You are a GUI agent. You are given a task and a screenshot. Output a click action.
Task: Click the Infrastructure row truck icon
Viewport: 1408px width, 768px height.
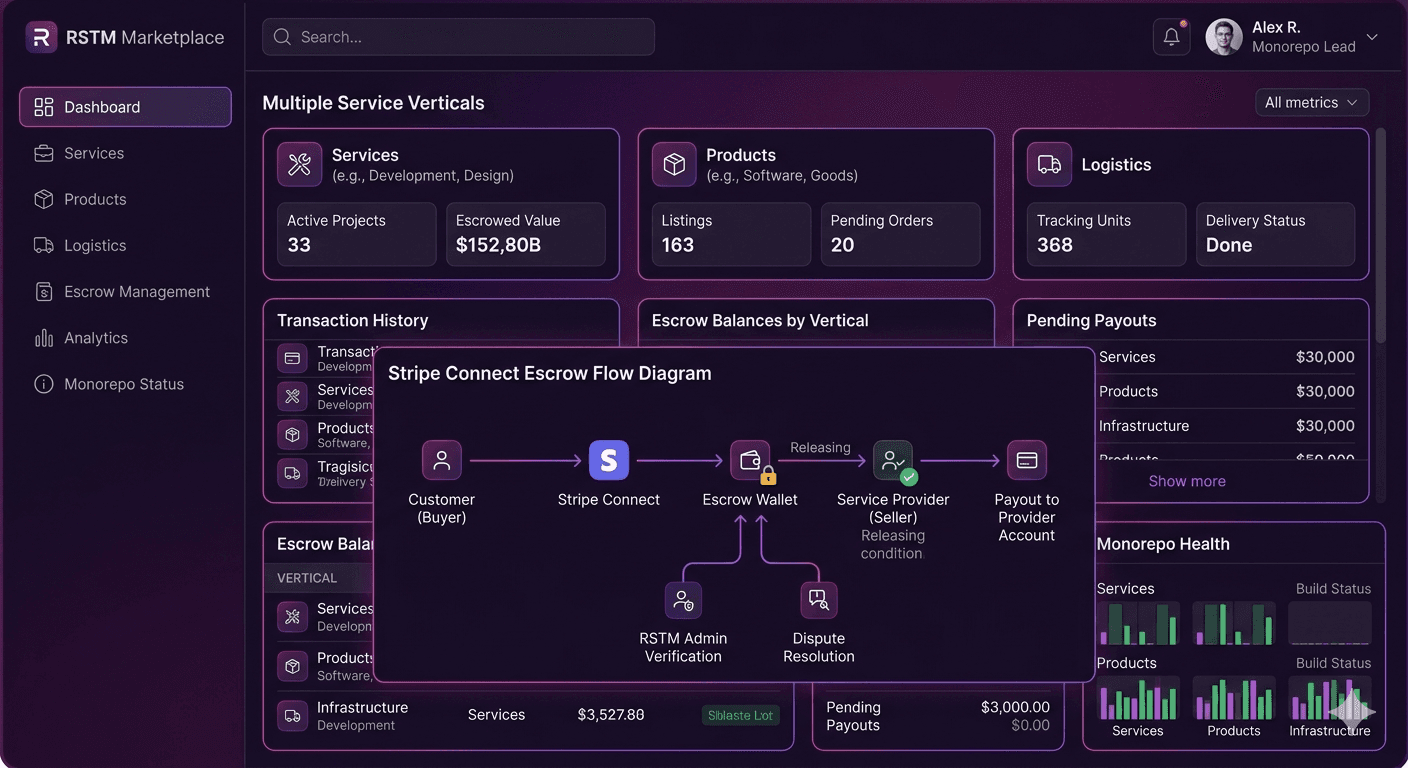click(293, 716)
